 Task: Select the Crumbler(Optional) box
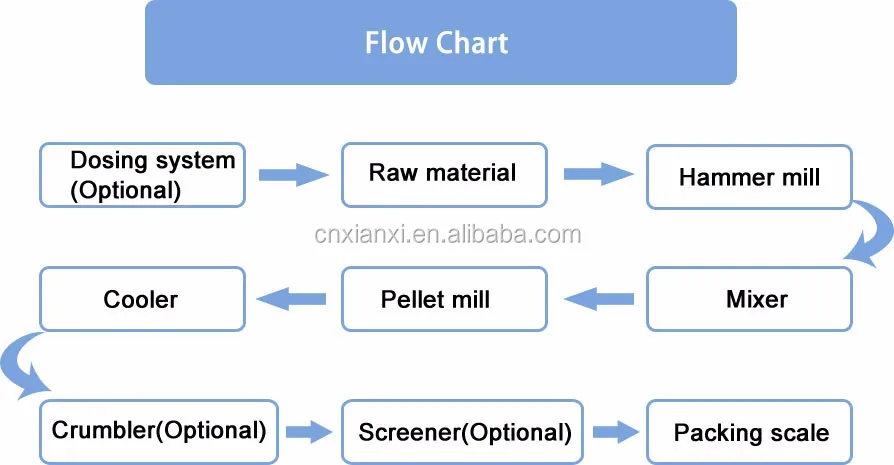pos(158,431)
